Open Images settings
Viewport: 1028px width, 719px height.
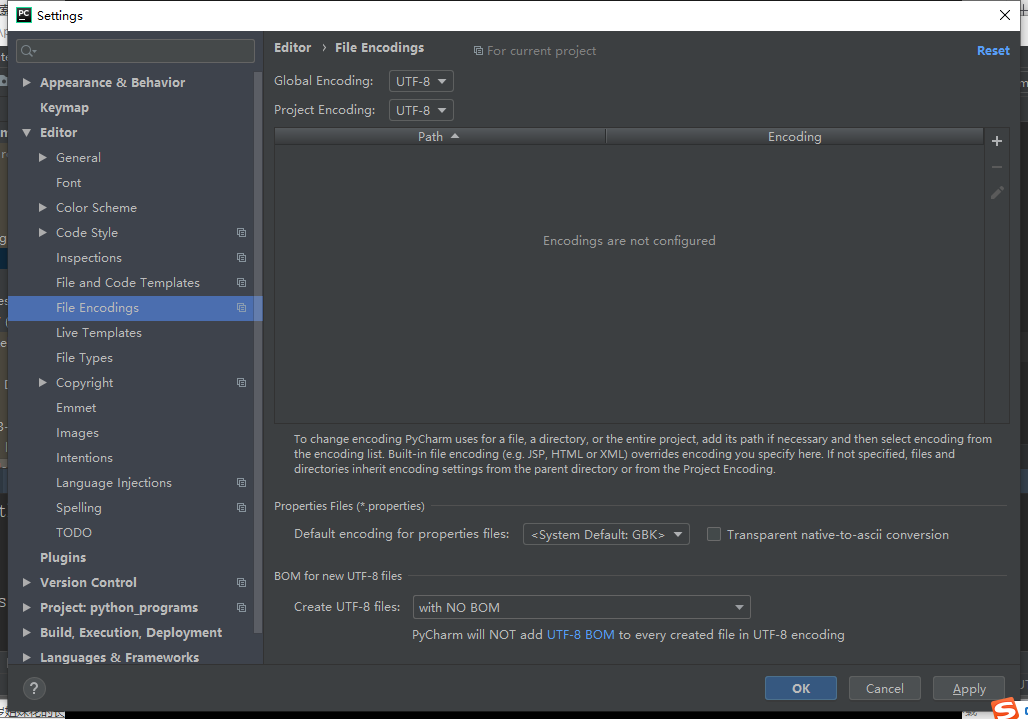pyautogui.click(x=77, y=433)
